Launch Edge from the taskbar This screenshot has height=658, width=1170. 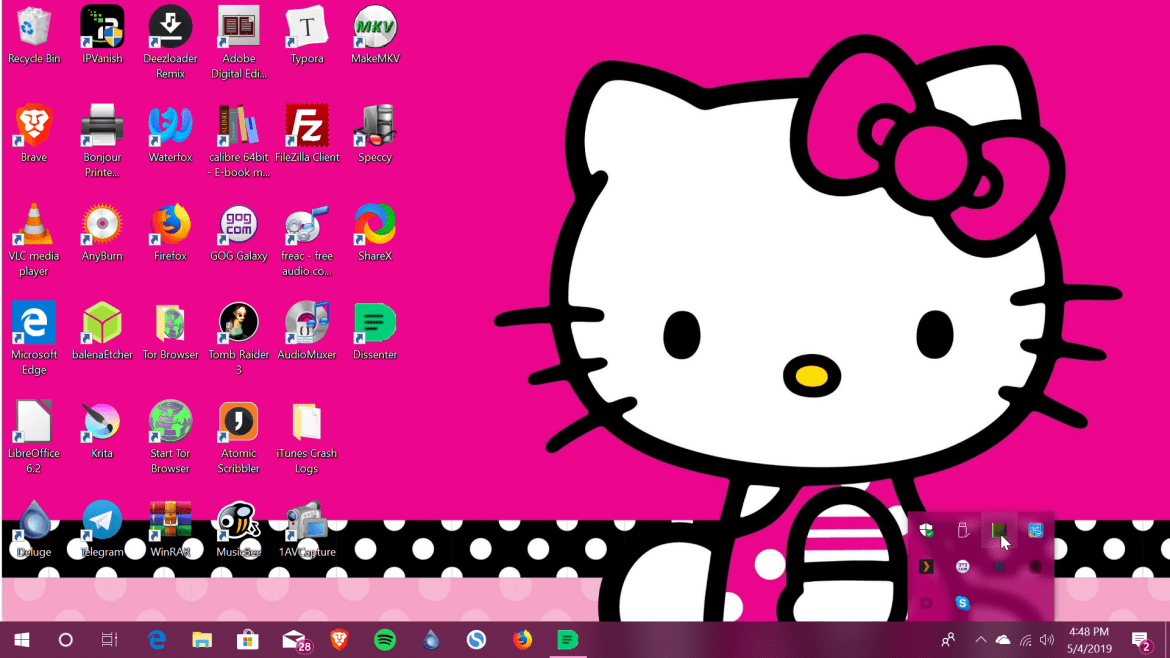[157, 640]
